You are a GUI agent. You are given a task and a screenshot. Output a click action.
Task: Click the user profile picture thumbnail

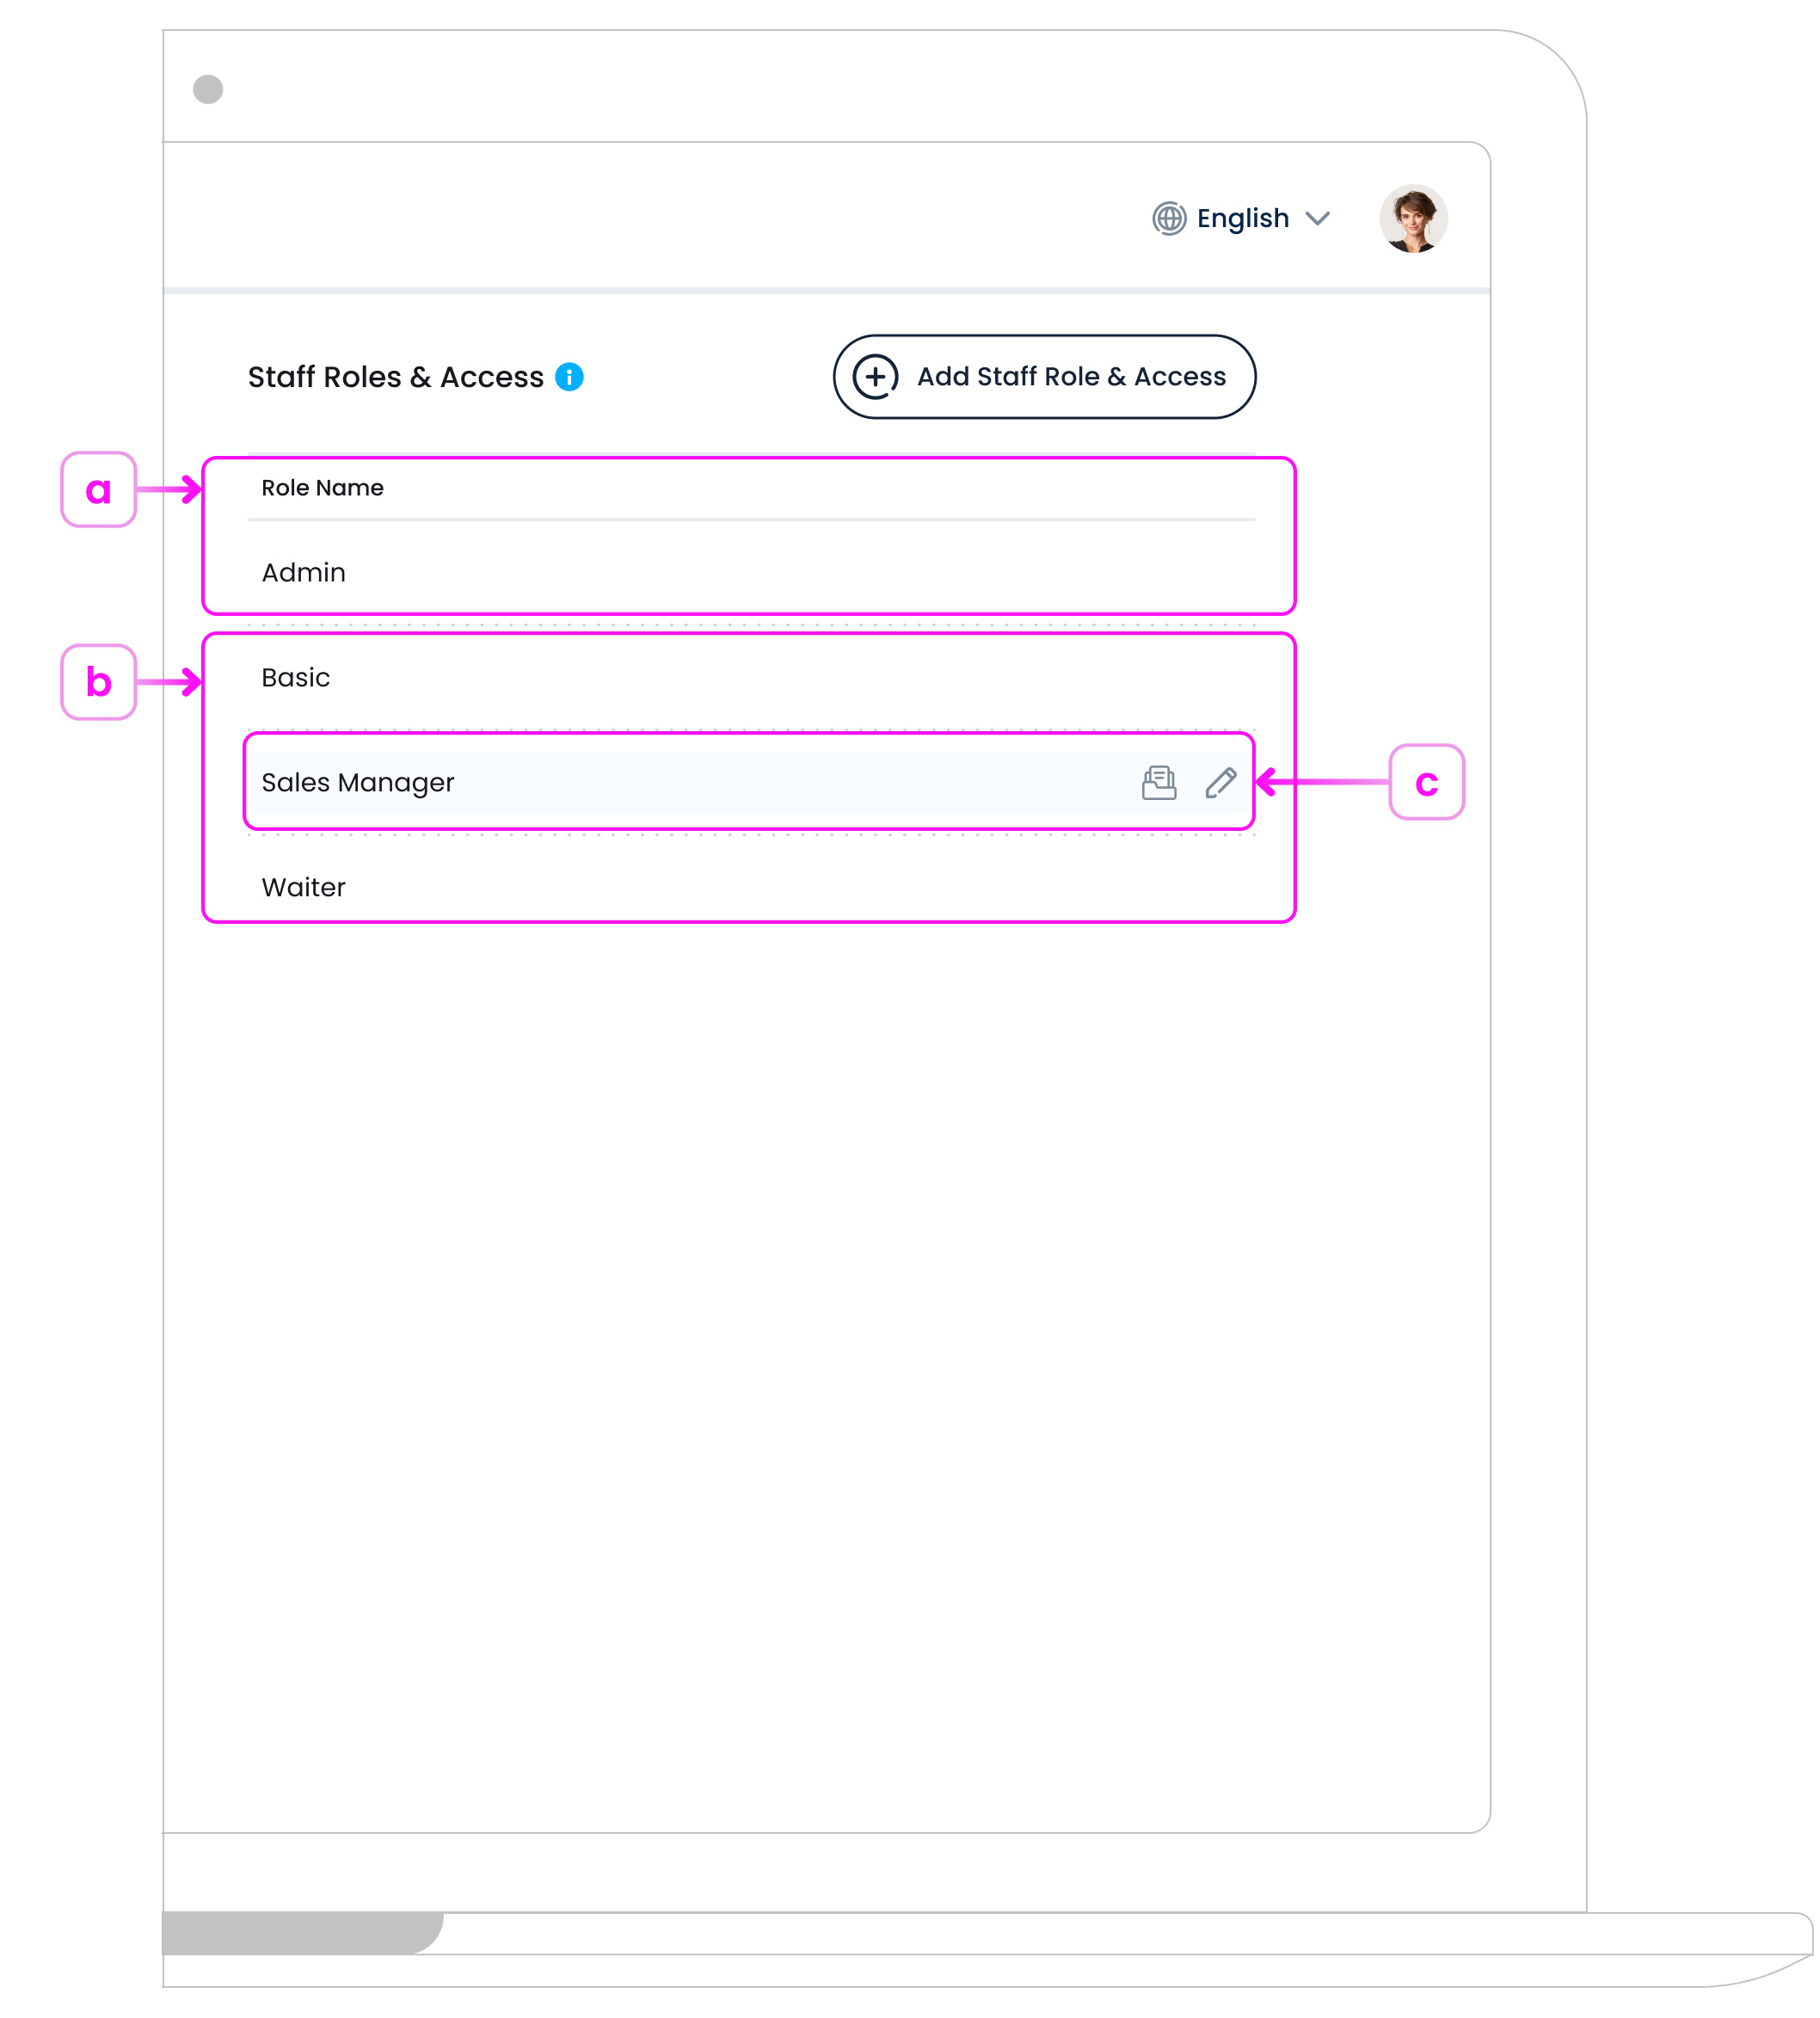click(x=1413, y=218)
